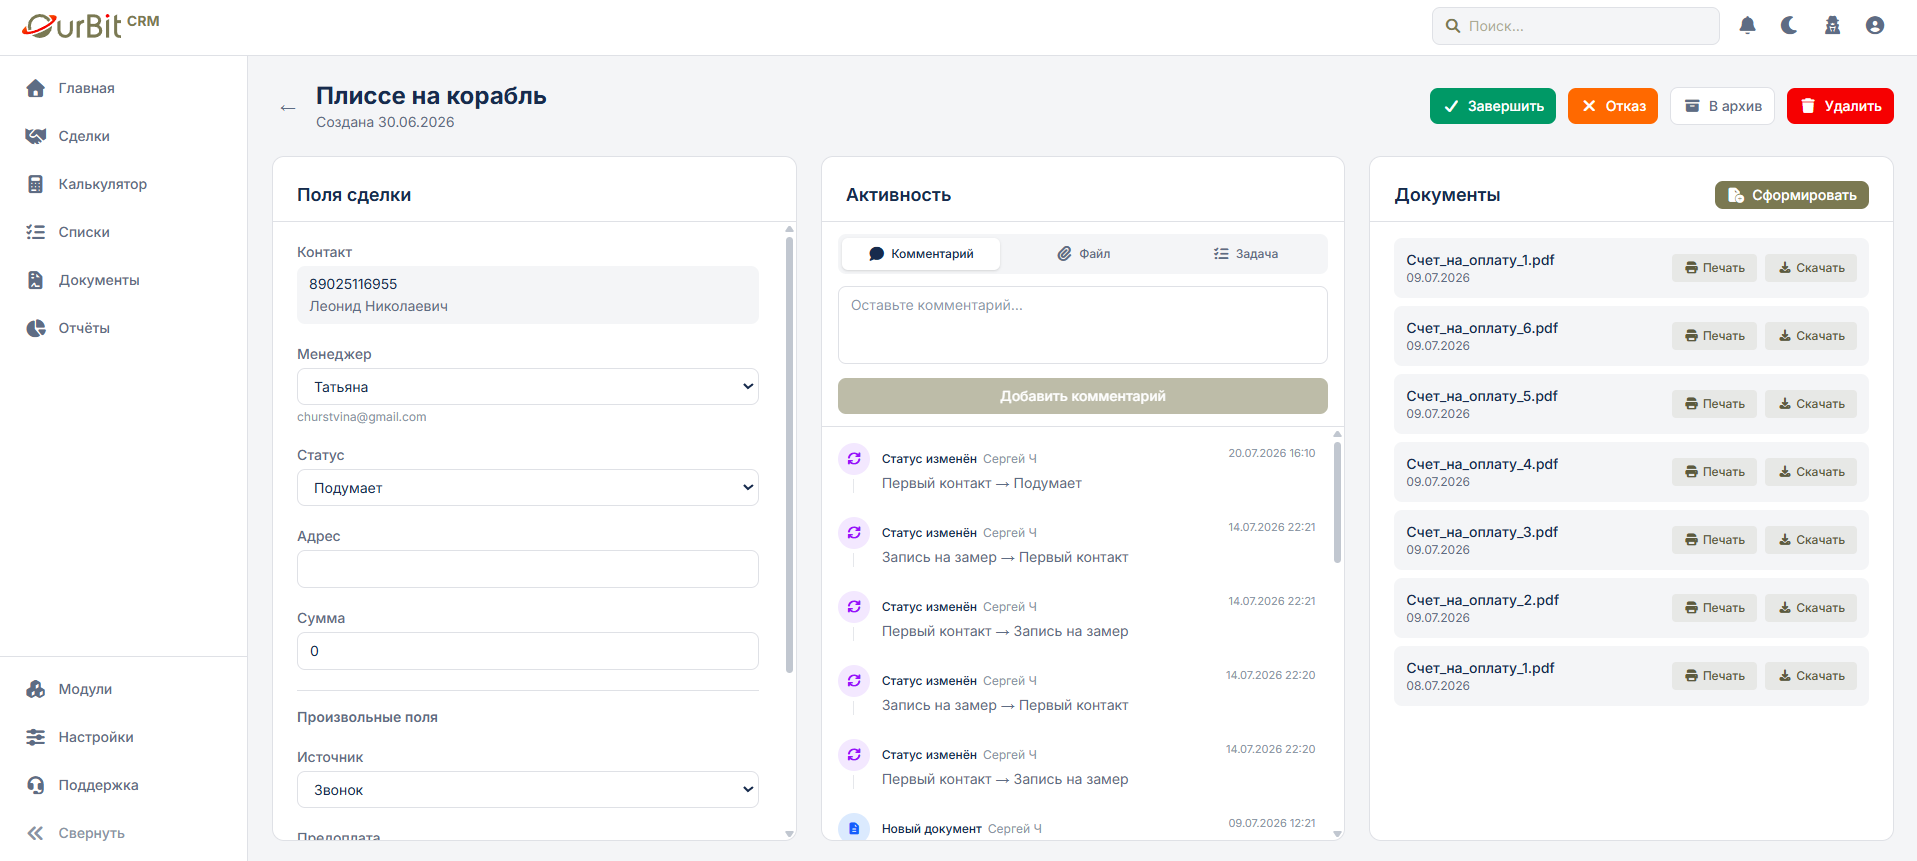This screenshot has width=1917, height=861.
Task: Download Счет_на_оплату_2.pdf
Action: (1811, 608)
